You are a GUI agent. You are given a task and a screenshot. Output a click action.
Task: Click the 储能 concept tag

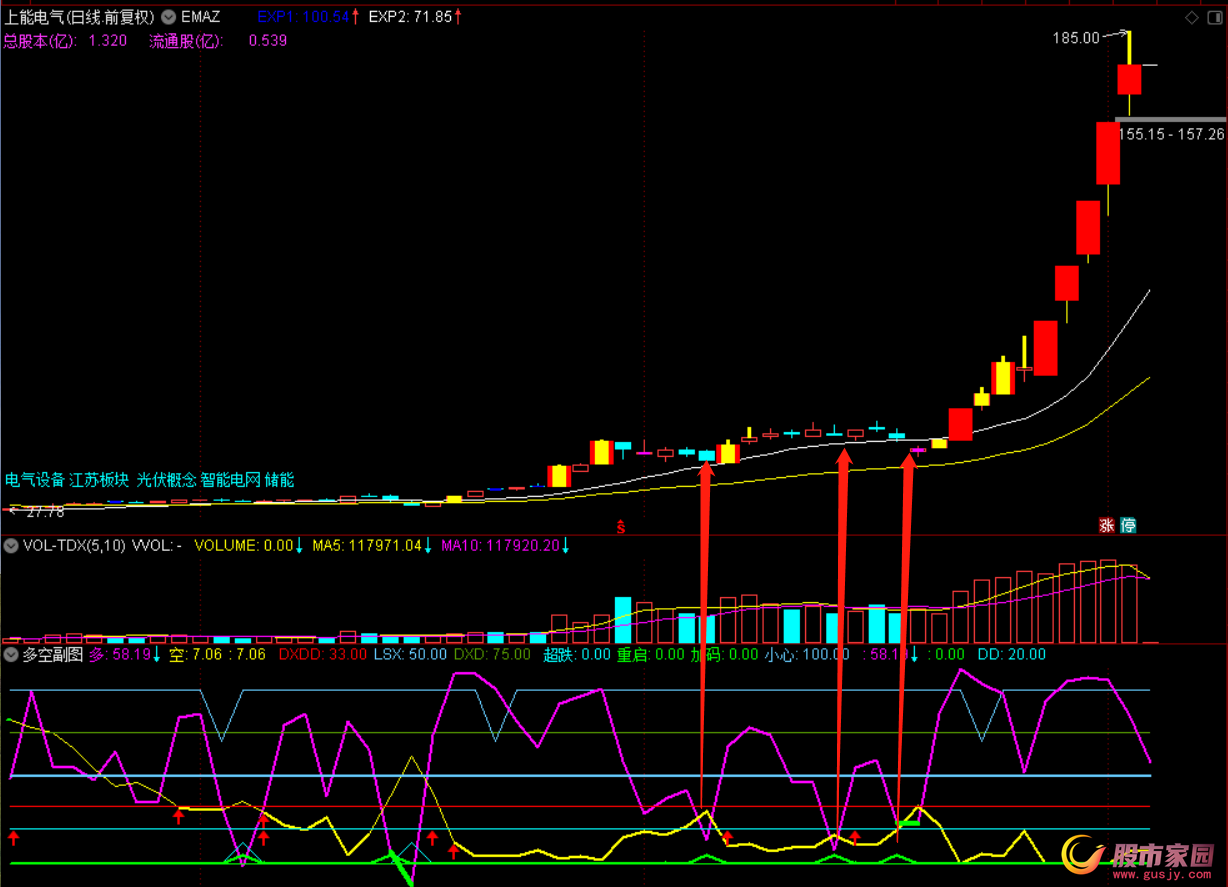point(280,480)
